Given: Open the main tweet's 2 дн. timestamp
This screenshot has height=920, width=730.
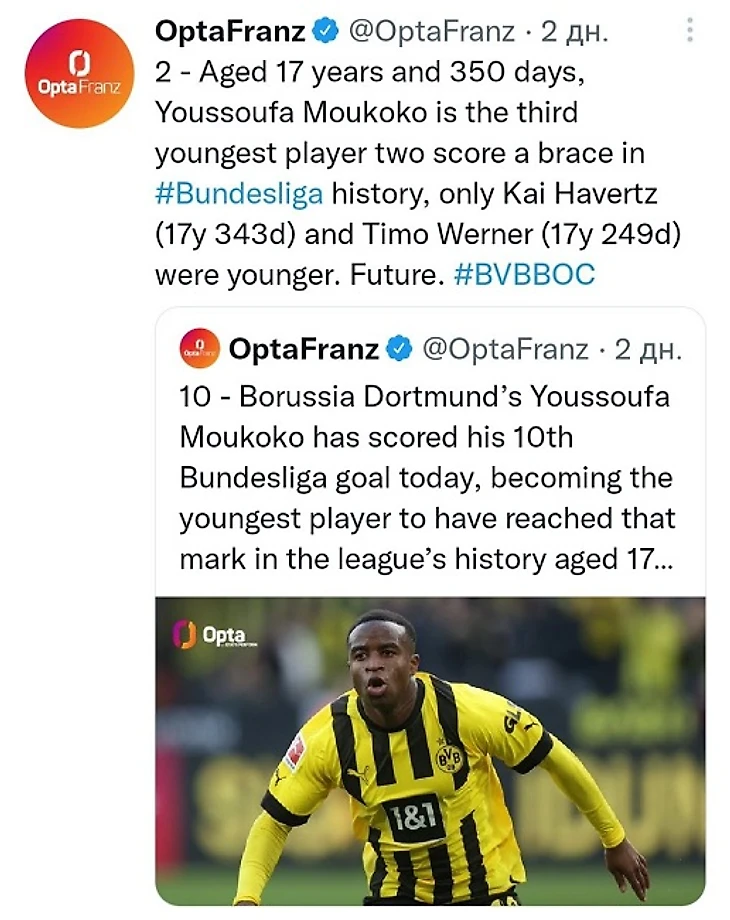Looking at the screenshot, I should pyautogui.click(x=574, y=32).
